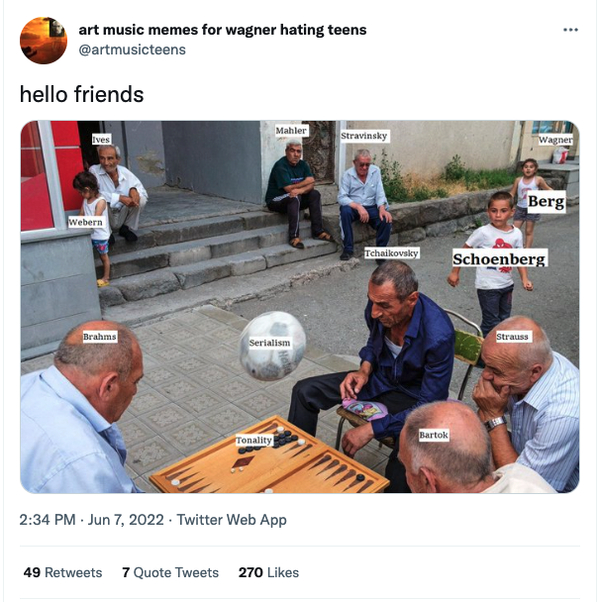Click the Twitter Web App source link

[231, 519]
